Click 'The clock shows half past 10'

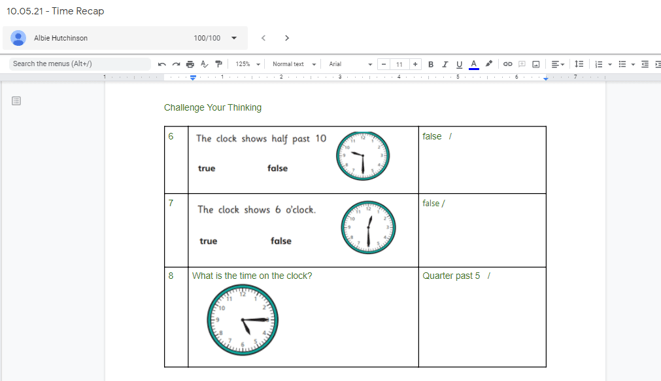(261, 139)
